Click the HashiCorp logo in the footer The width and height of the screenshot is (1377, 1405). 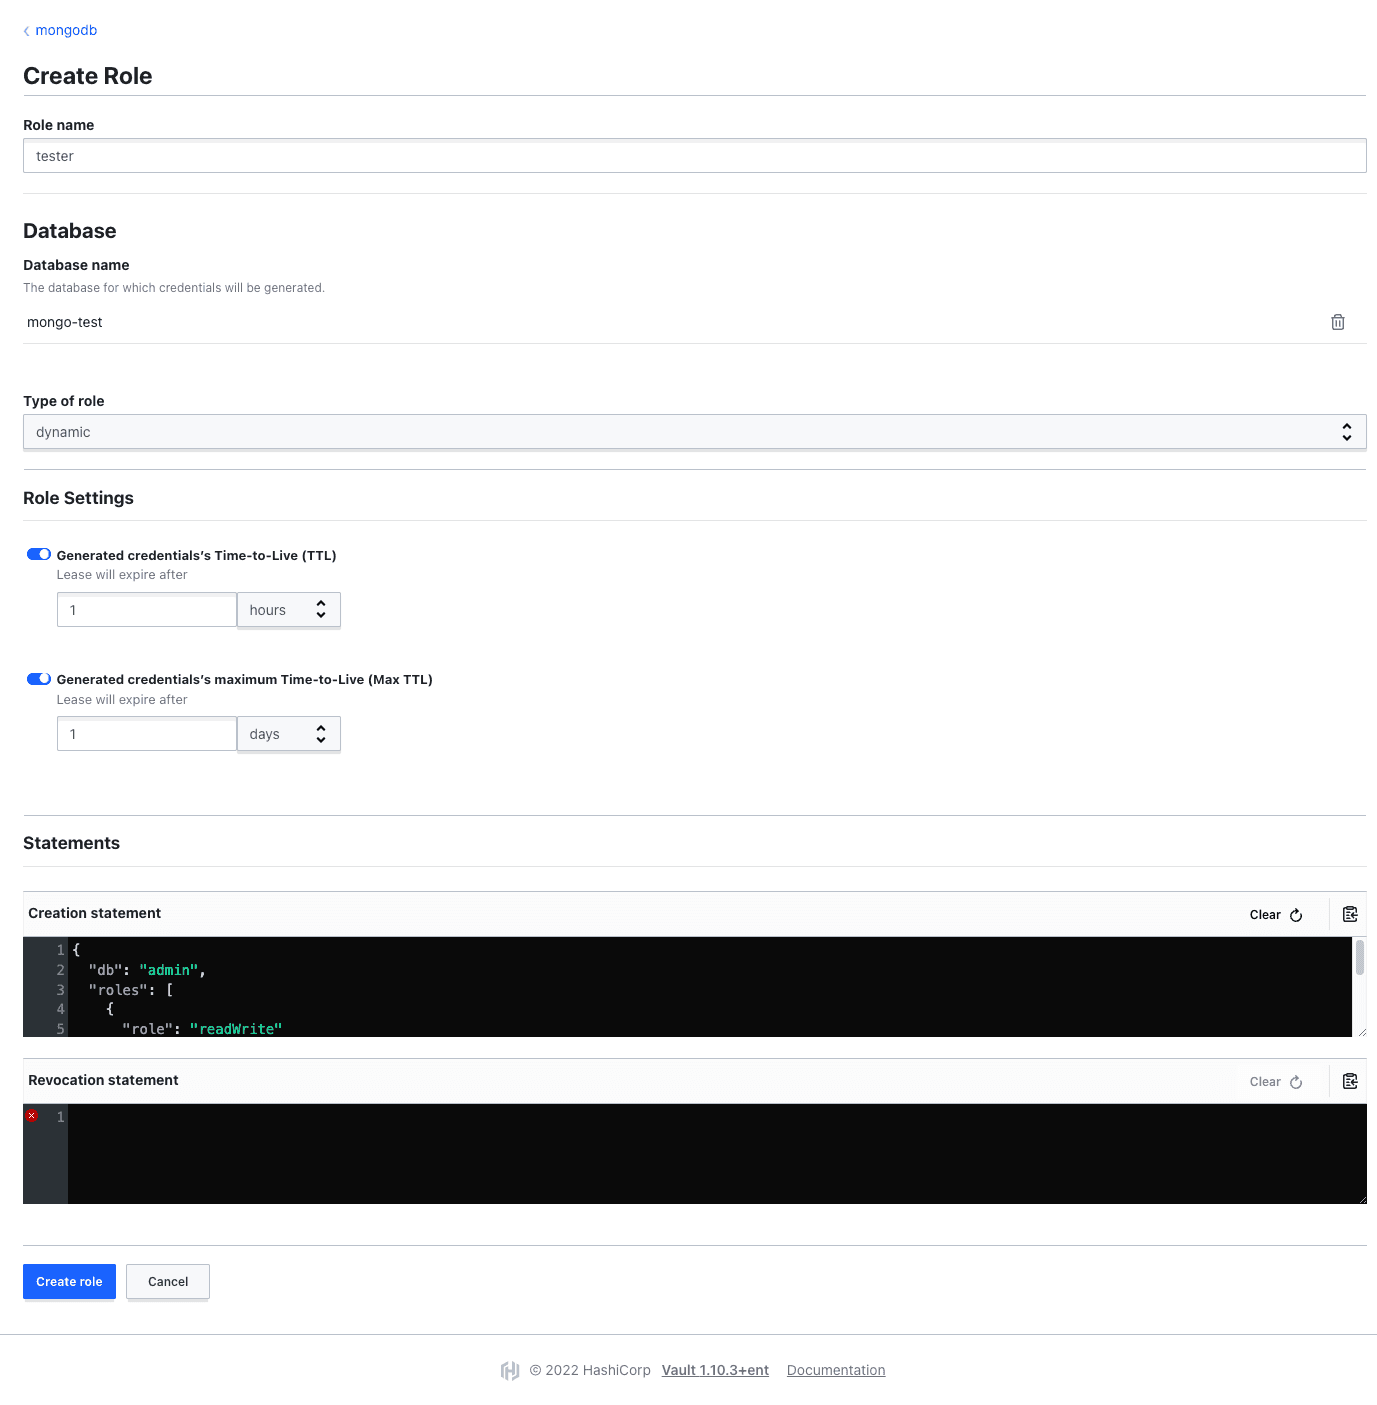click(x=510, y=1370)
